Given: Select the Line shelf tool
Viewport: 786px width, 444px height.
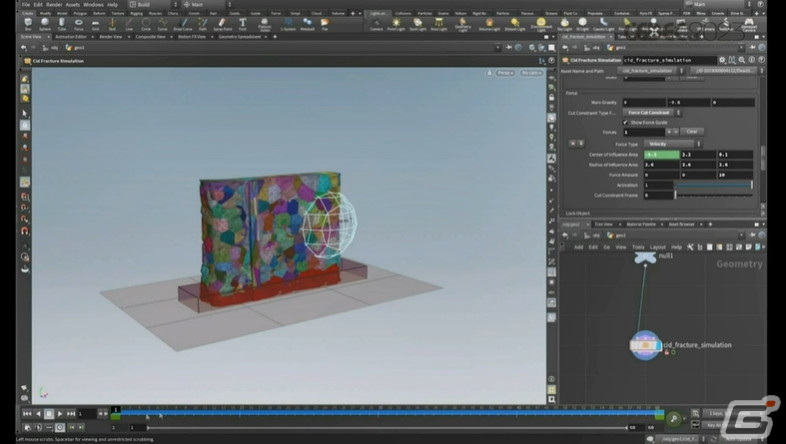Looking at the screenshot, I should point(129,24).
